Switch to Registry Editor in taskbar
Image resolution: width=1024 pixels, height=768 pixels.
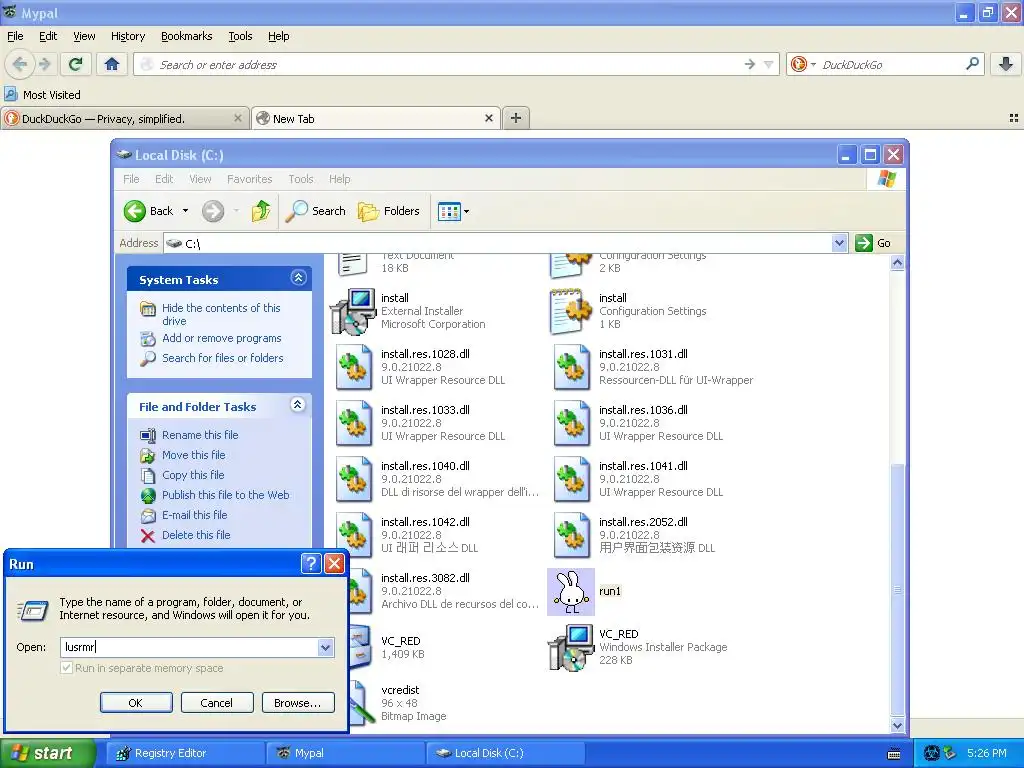(x=185, y=753)
